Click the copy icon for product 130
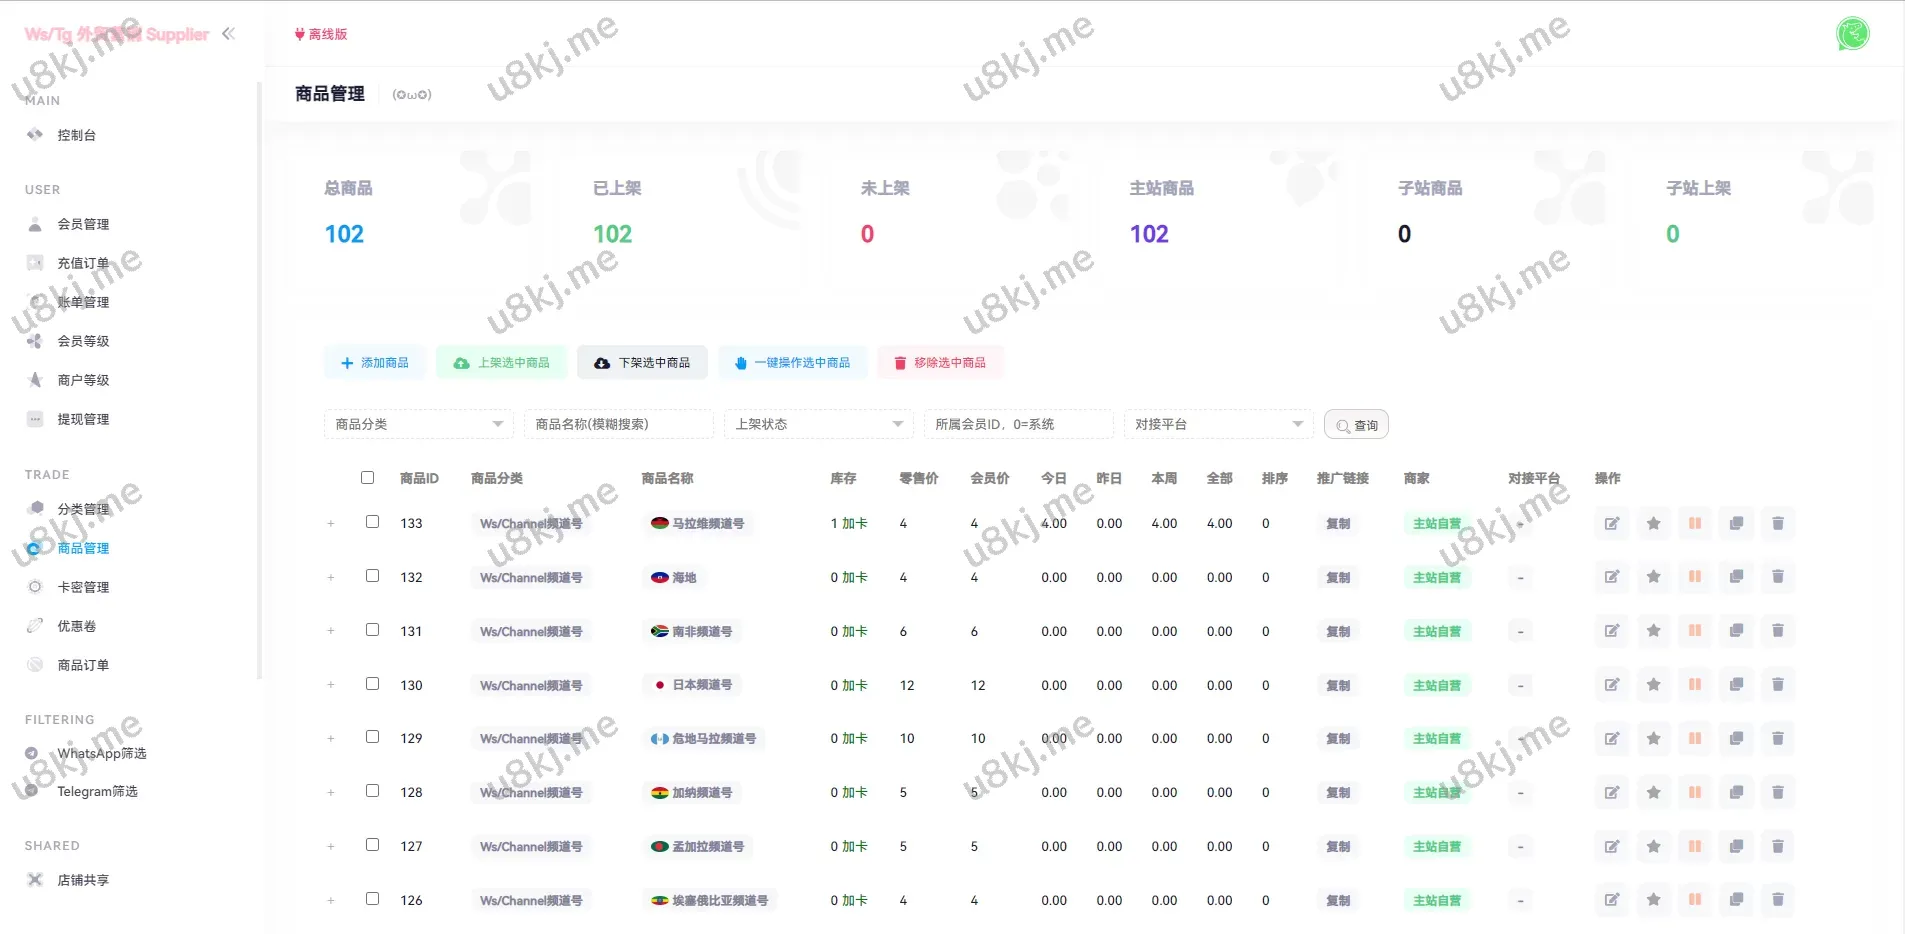 (x=1737, y=685)
